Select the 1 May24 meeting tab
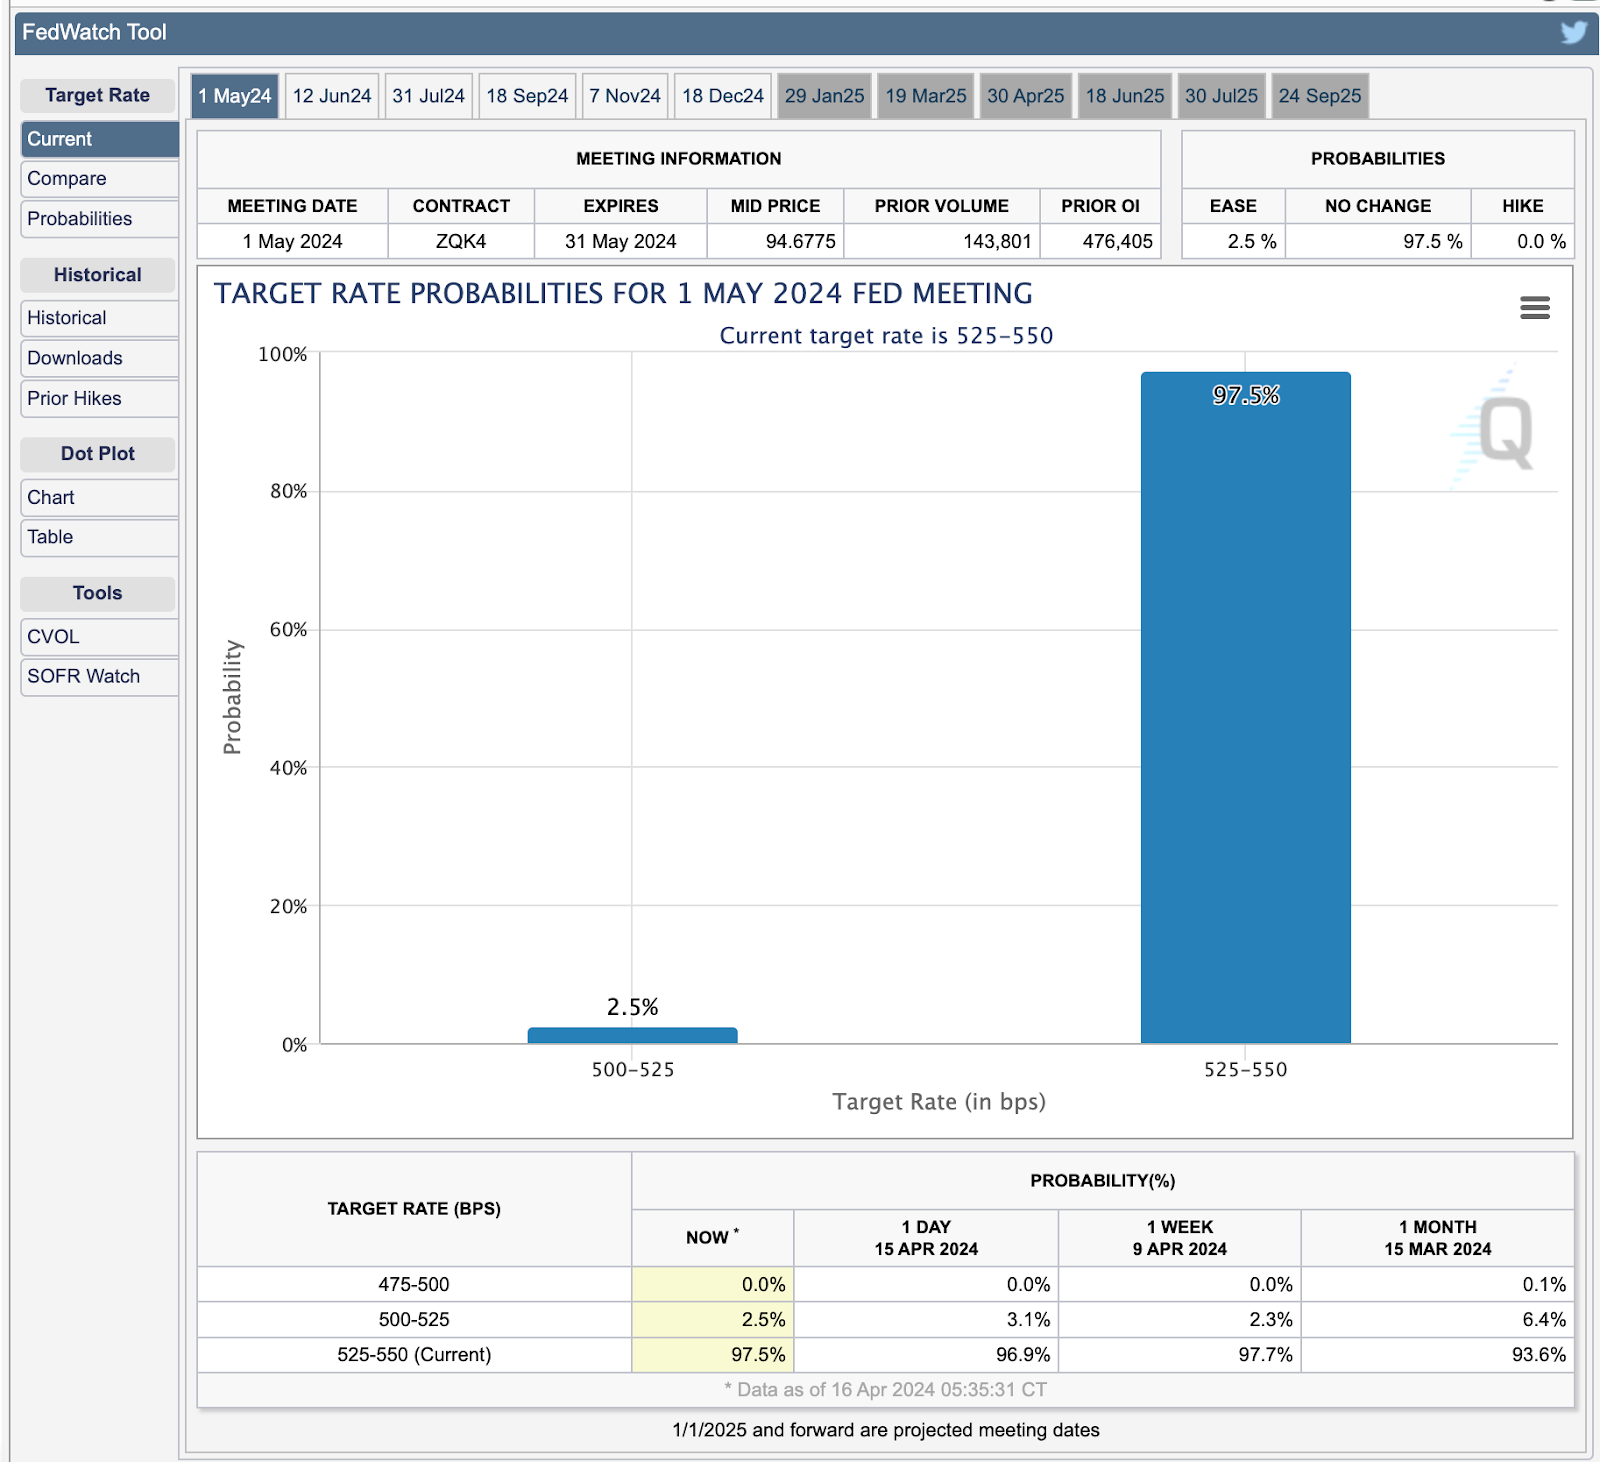Screen dimensions: 1600x1462 pos(234,96)
